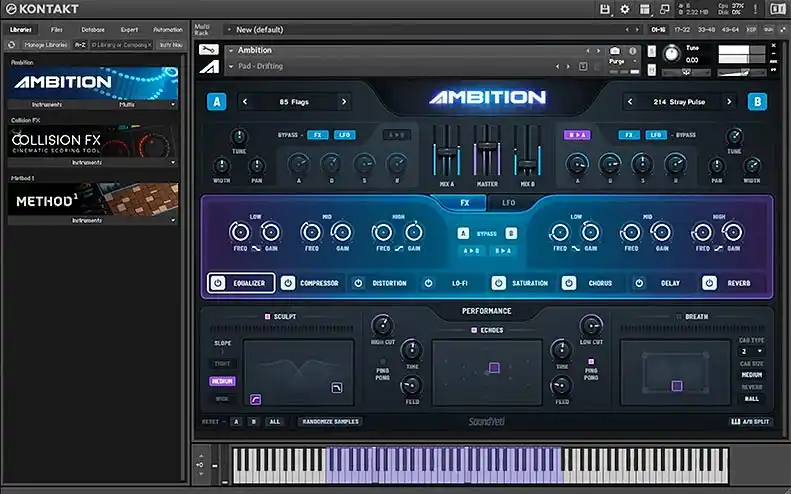The width and height of the screenshot is (791, 494).
Task: Switch to the LFO tab
Action: [x=508, y=203]
